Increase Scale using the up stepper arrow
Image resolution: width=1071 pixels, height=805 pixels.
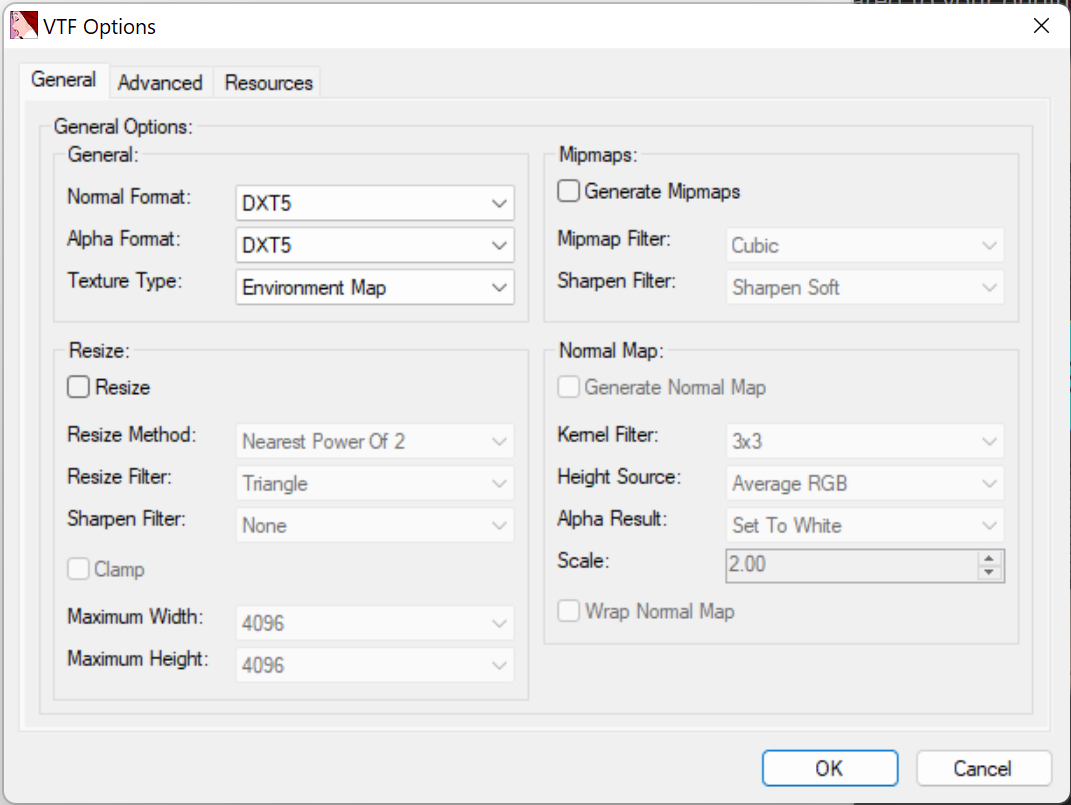point(989,558)
